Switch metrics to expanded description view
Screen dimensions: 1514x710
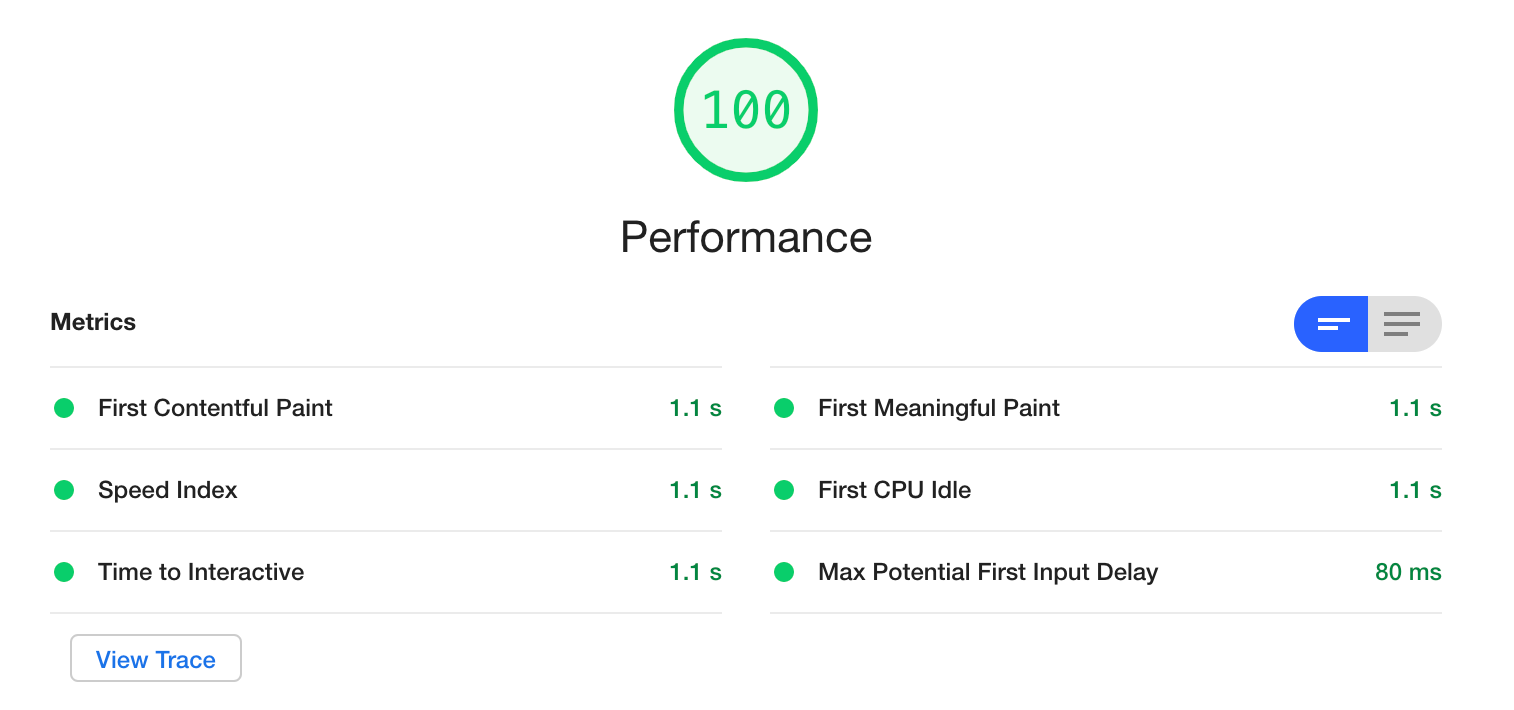(x=1403, y=324)
